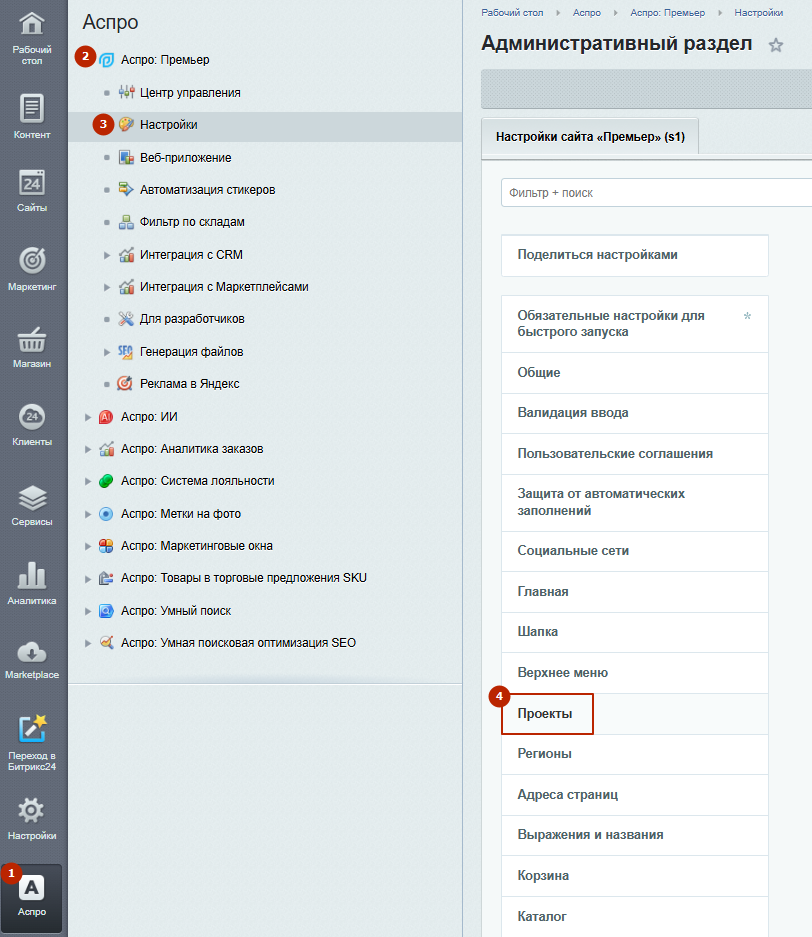Focus the Фильтр + поиск field
The width and height of the screenshot is (812, 937).
656,193
